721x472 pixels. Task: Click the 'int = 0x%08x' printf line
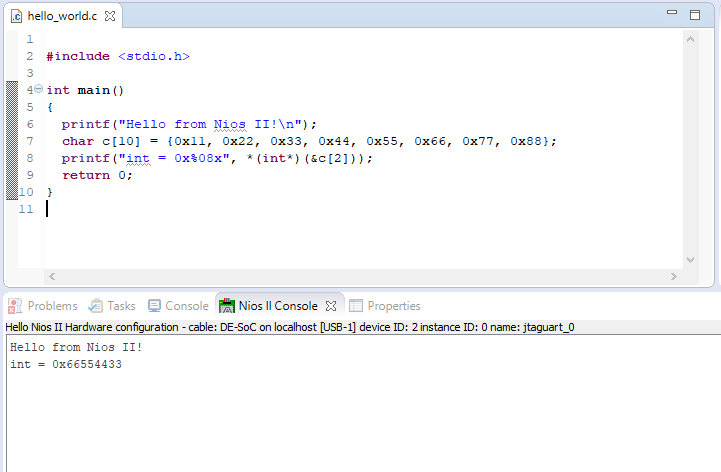click(x=217, y=158)
